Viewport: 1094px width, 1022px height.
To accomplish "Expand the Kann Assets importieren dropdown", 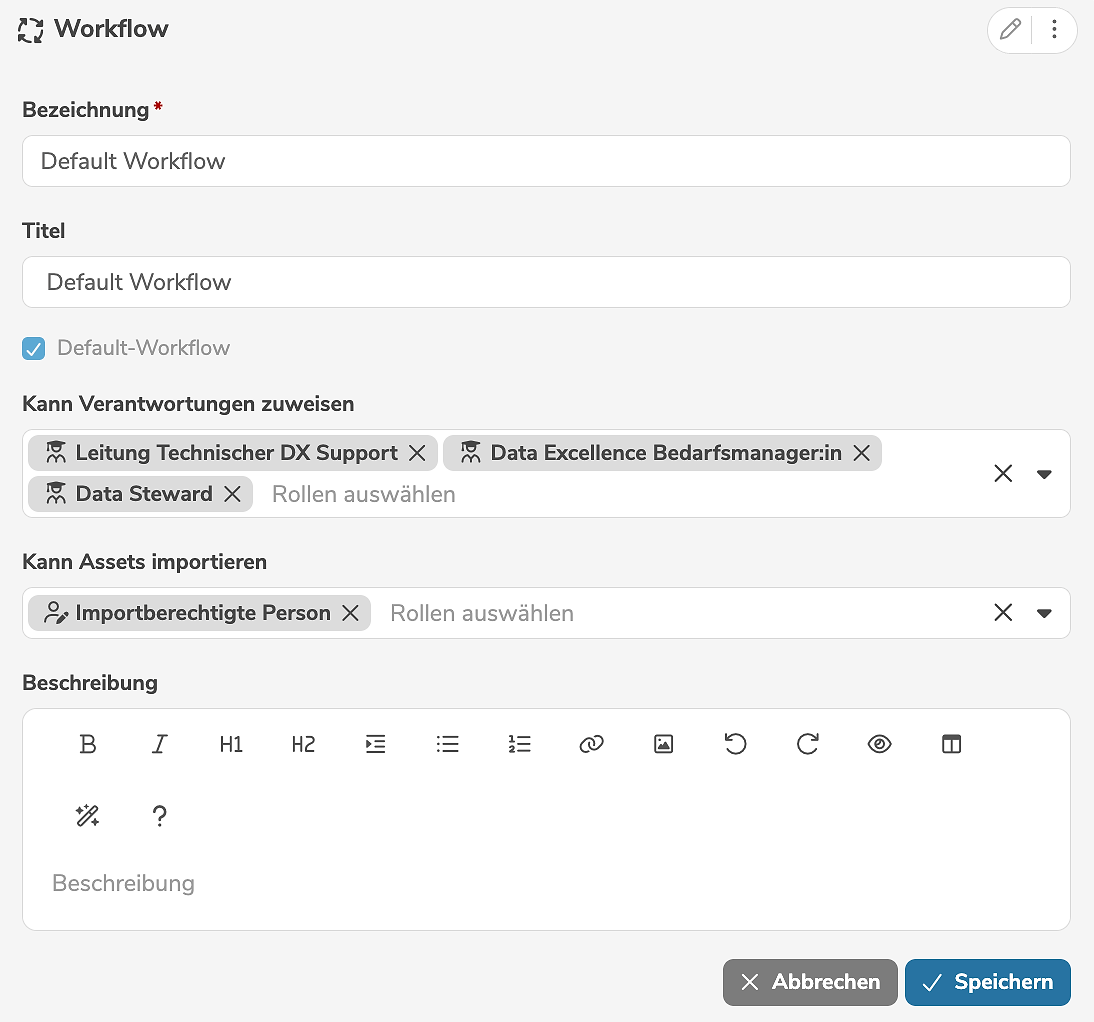I will pos(1044,613).
